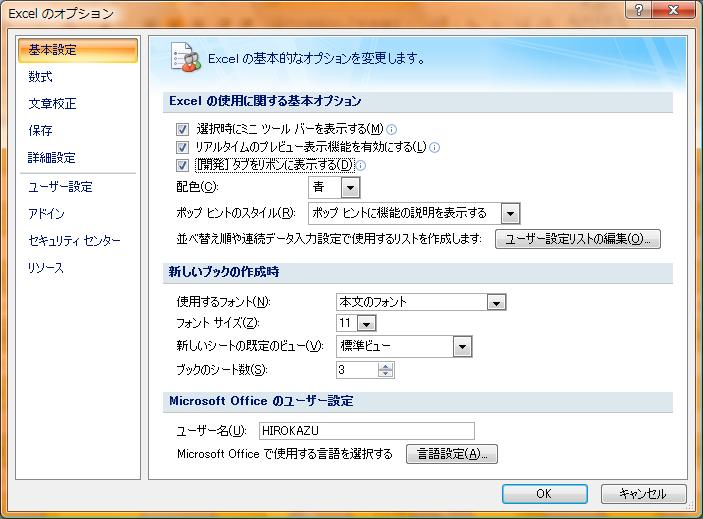This screenshot has width=703, height=519.
Task: Decrease ブックのシート数 with down arrow
Action: [386, 374]
